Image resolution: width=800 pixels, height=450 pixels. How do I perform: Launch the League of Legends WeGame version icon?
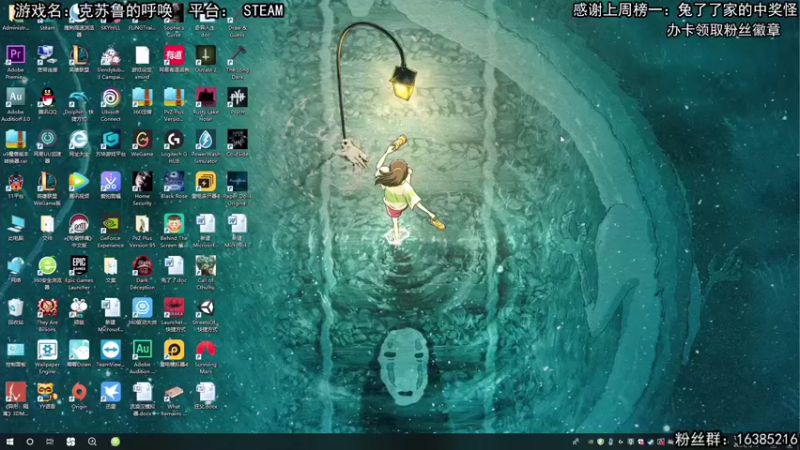click(x=47, y=182)
